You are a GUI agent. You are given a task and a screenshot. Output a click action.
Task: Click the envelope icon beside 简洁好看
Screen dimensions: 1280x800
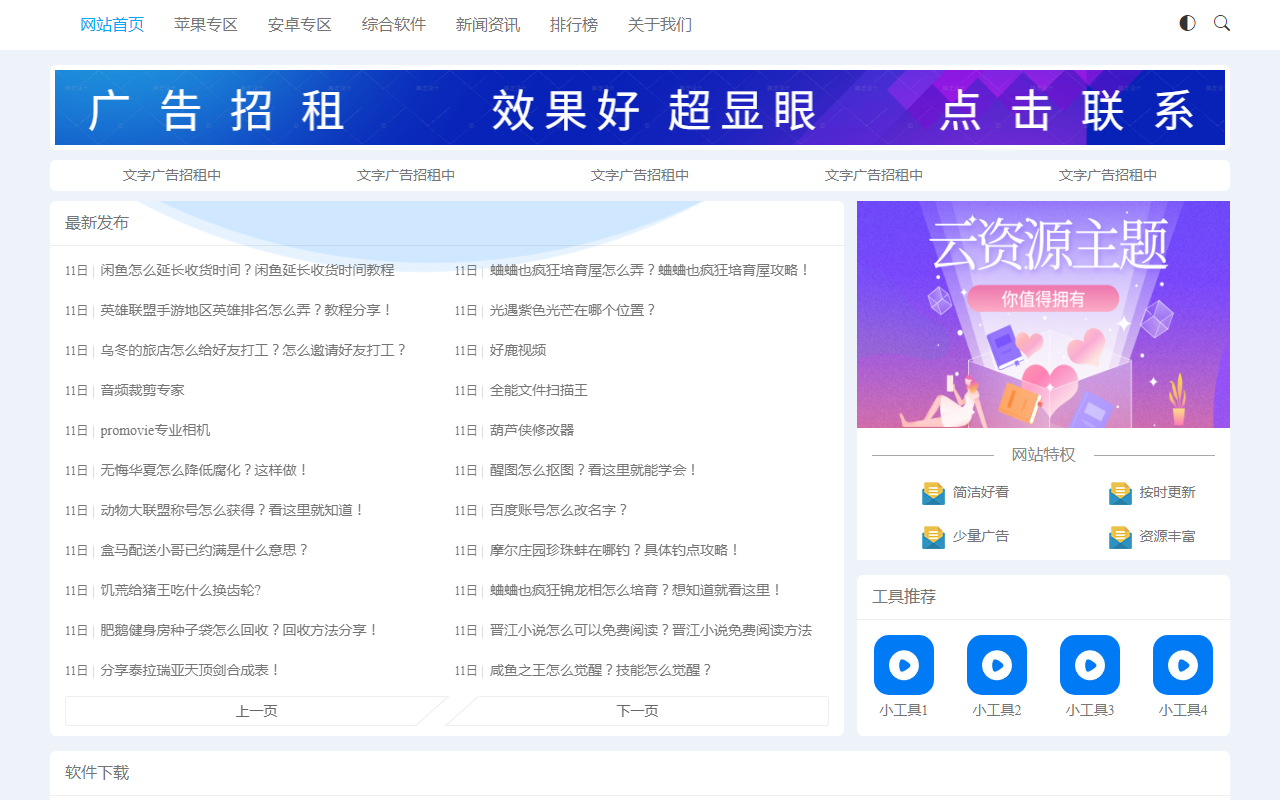click(933, 493)
